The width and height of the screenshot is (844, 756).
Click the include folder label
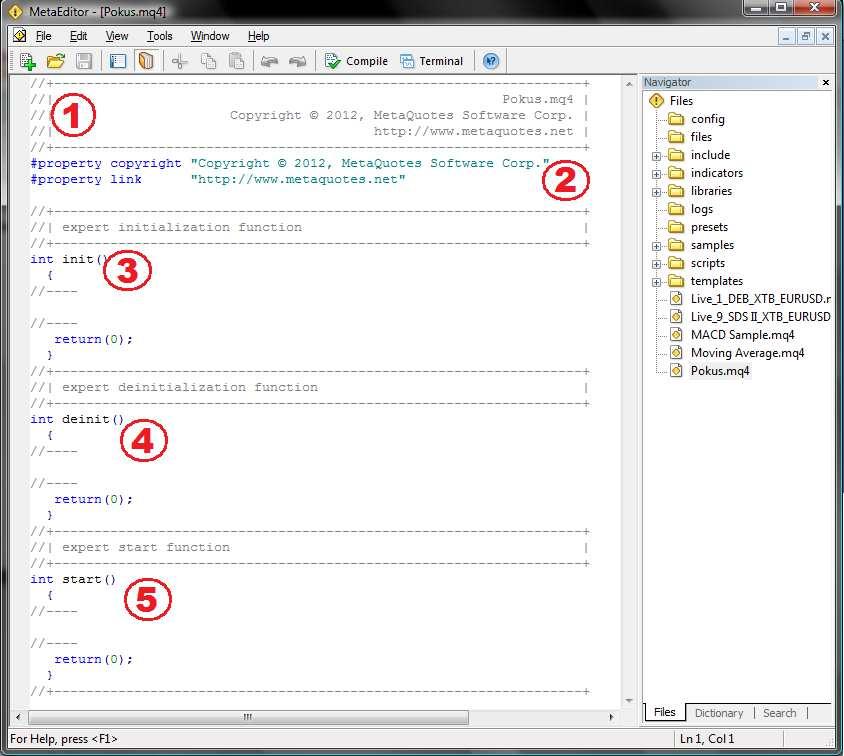[x=710, y=155]
